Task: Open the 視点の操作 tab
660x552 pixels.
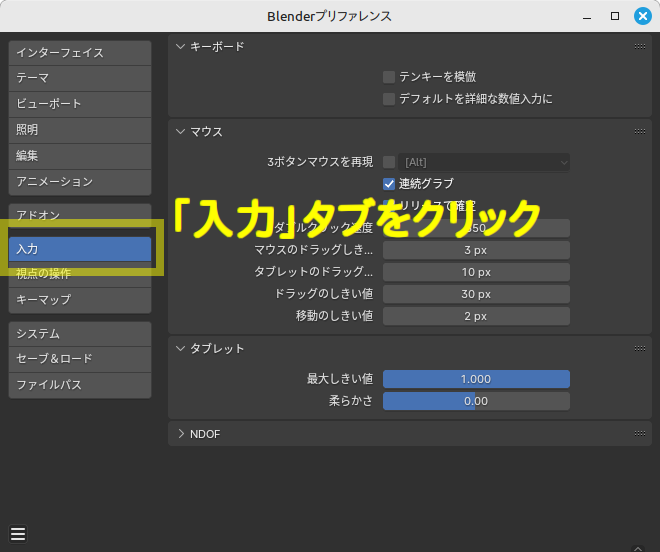Action: (80, 274)
